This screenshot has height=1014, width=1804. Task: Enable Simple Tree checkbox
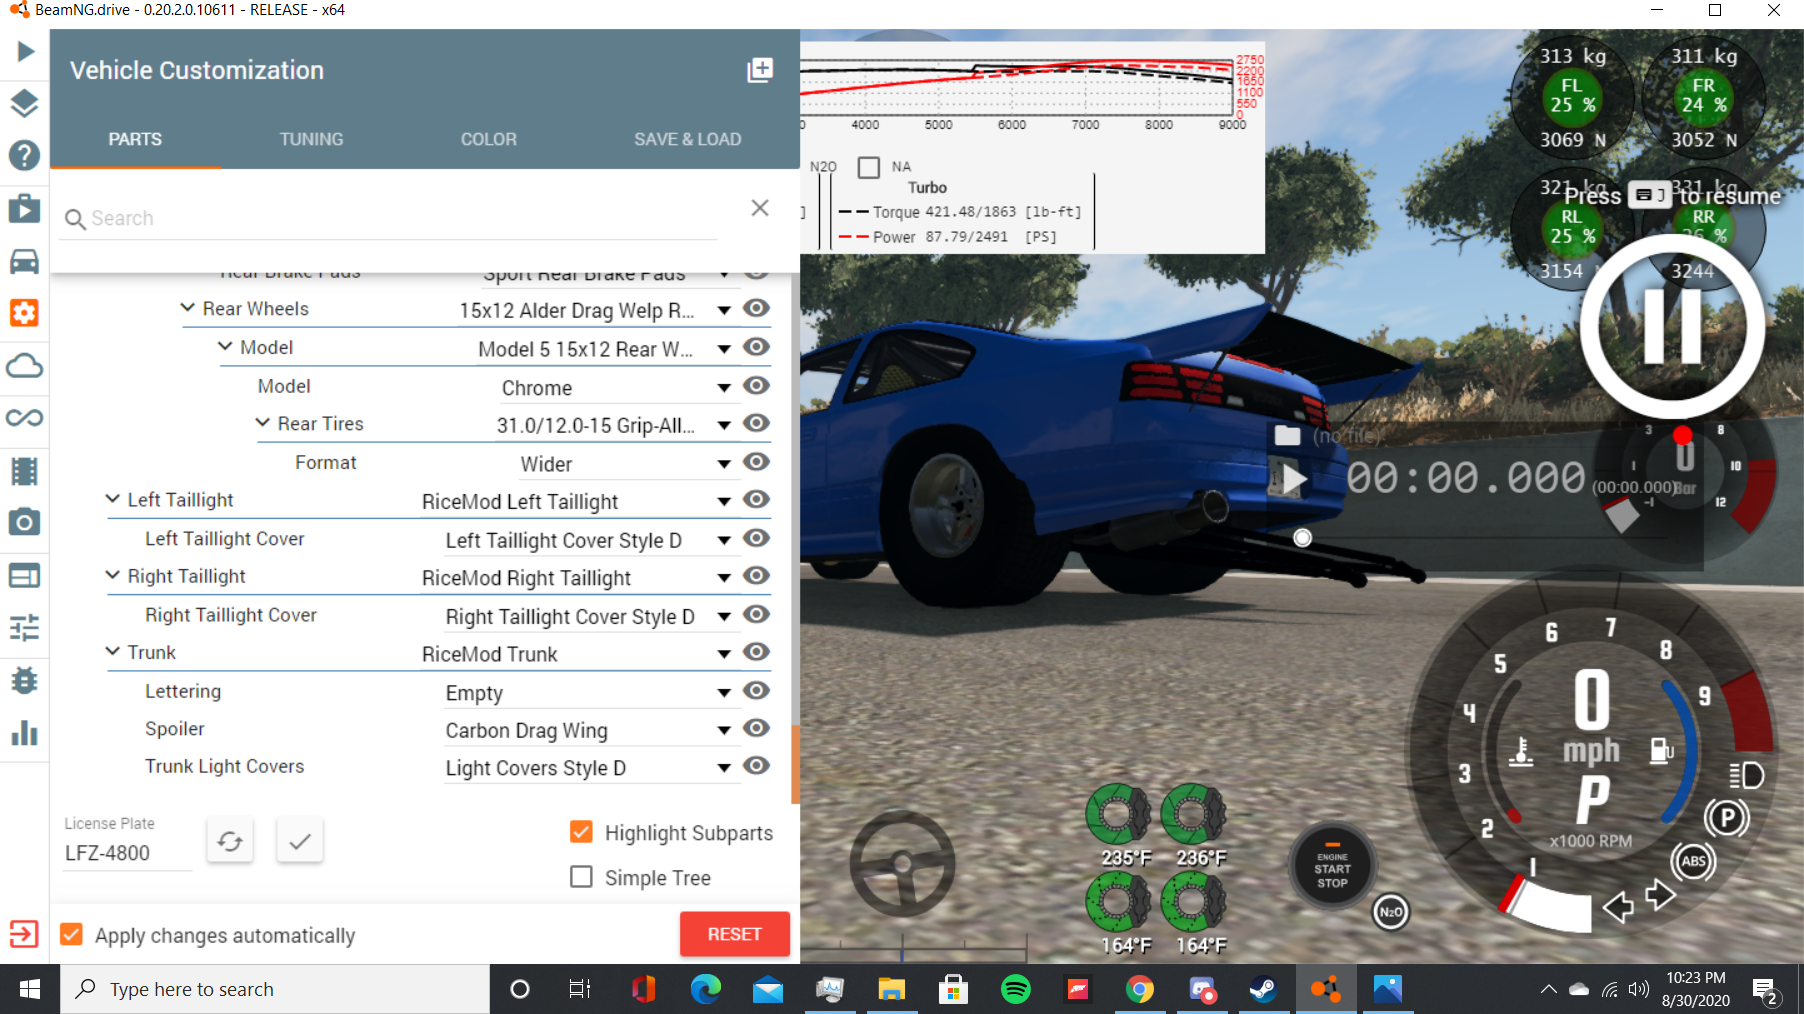coord(581,877)
